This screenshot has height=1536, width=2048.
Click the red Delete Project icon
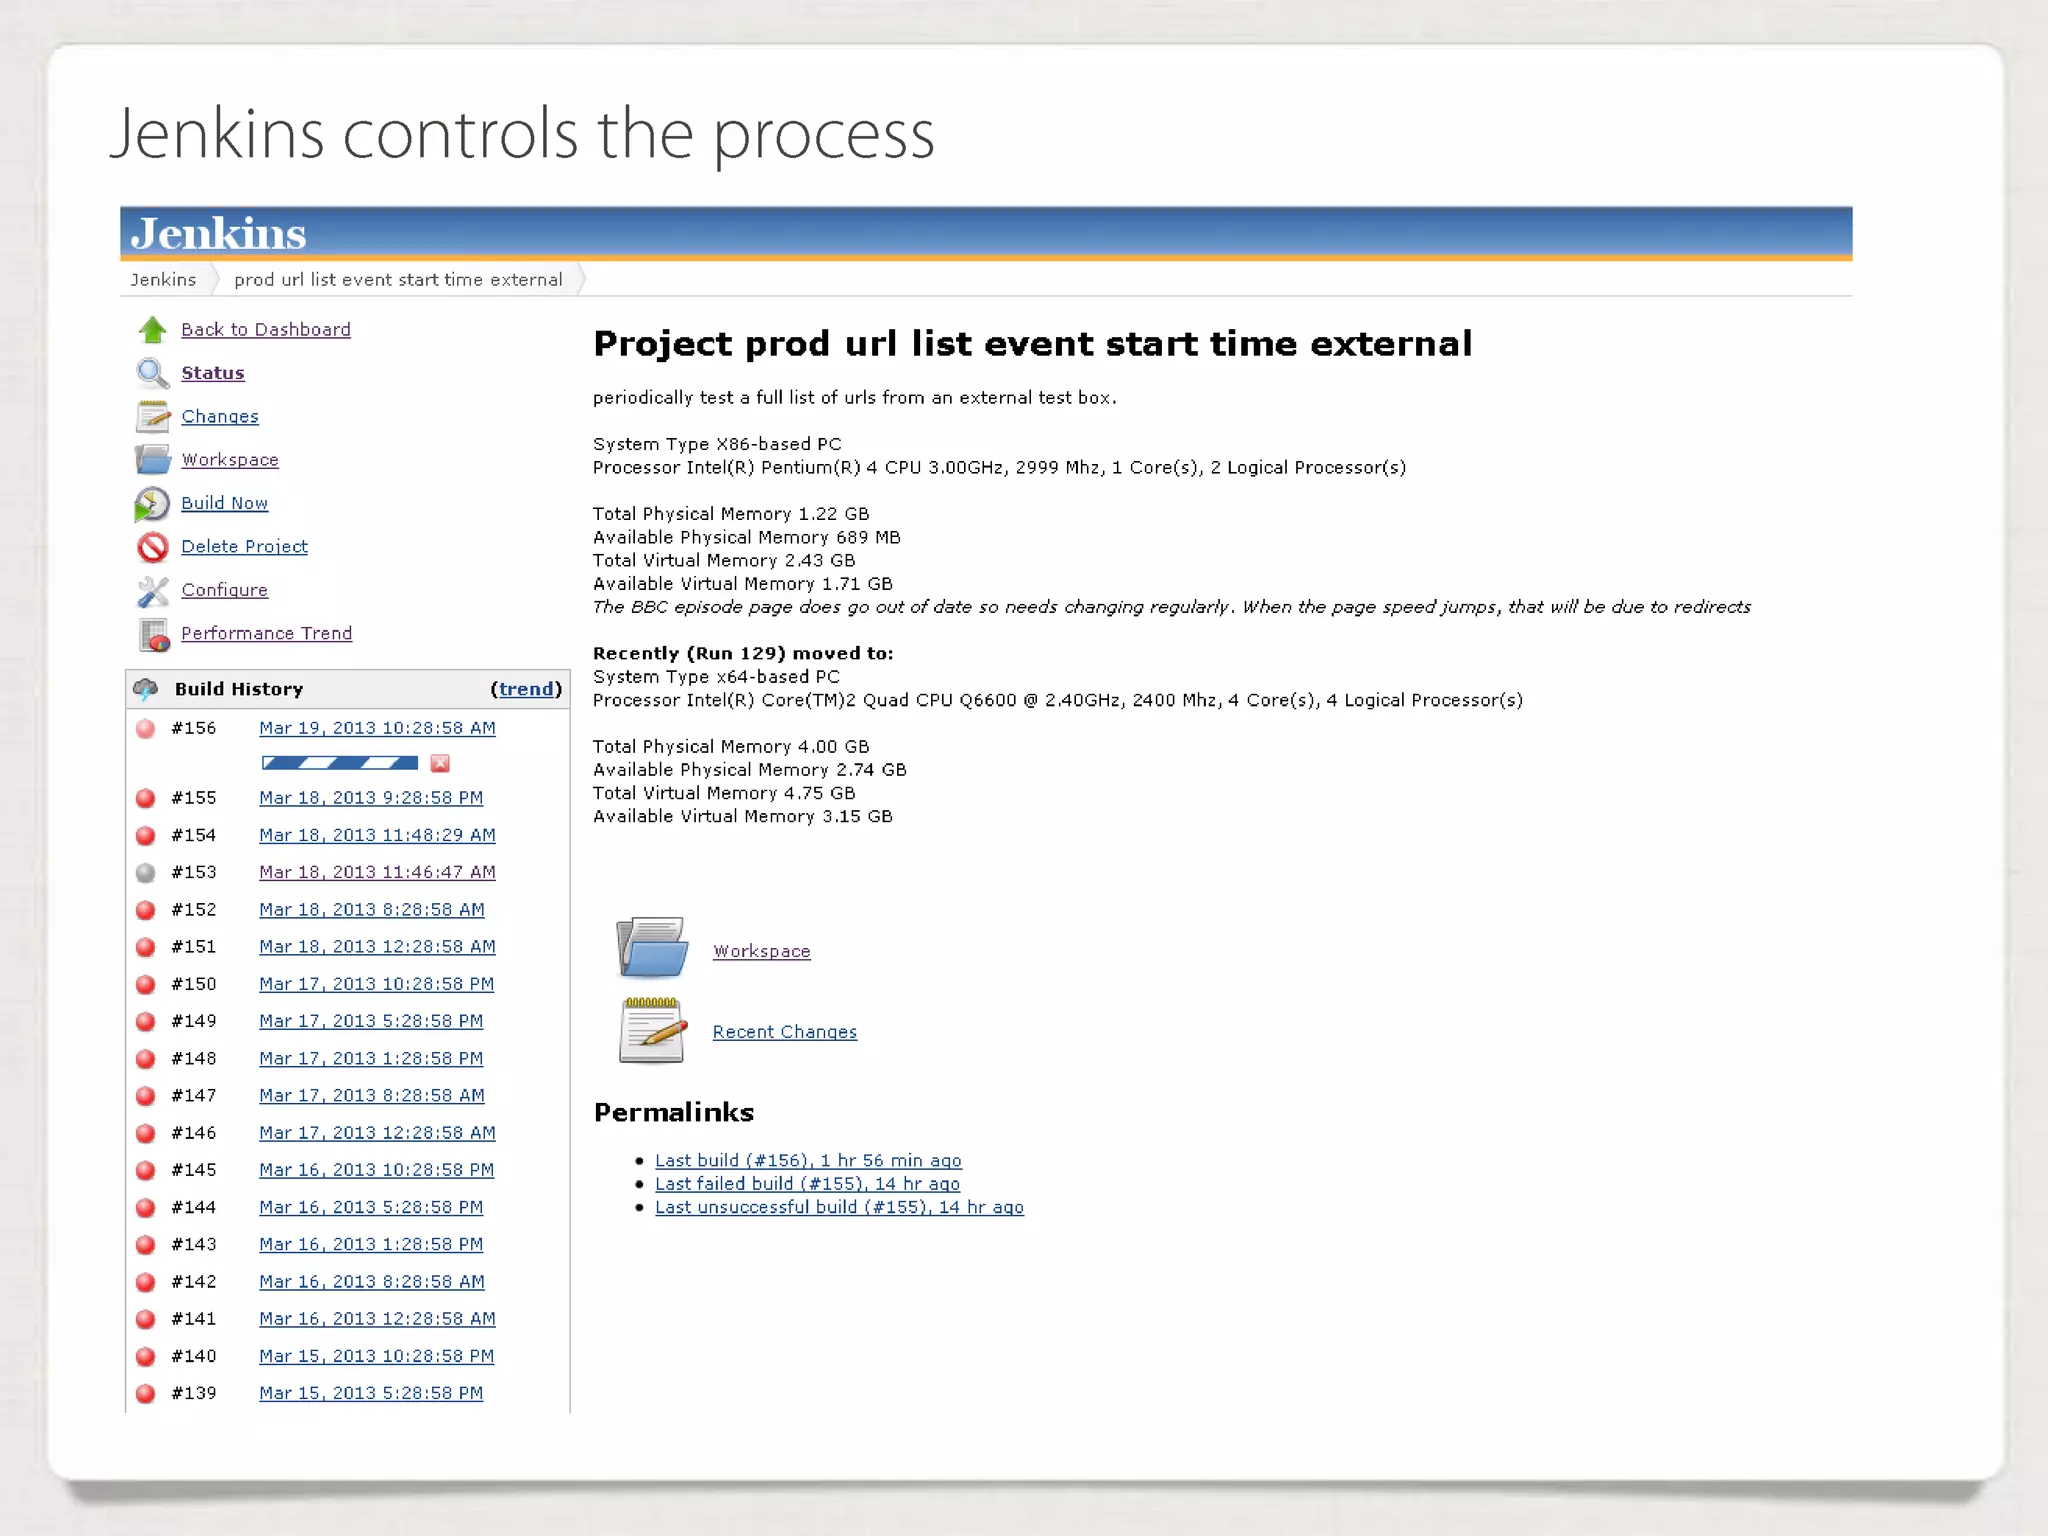(x=152, y=547)
